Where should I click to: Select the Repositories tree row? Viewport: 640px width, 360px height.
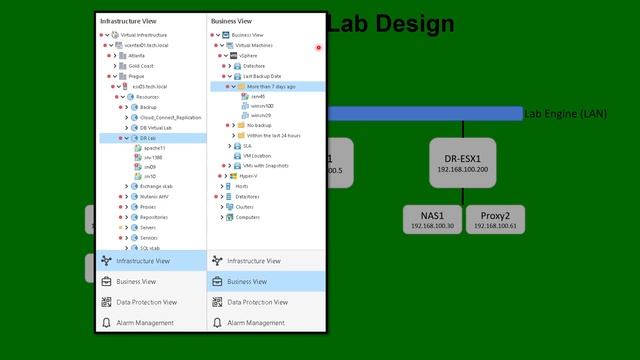[153, 217]
